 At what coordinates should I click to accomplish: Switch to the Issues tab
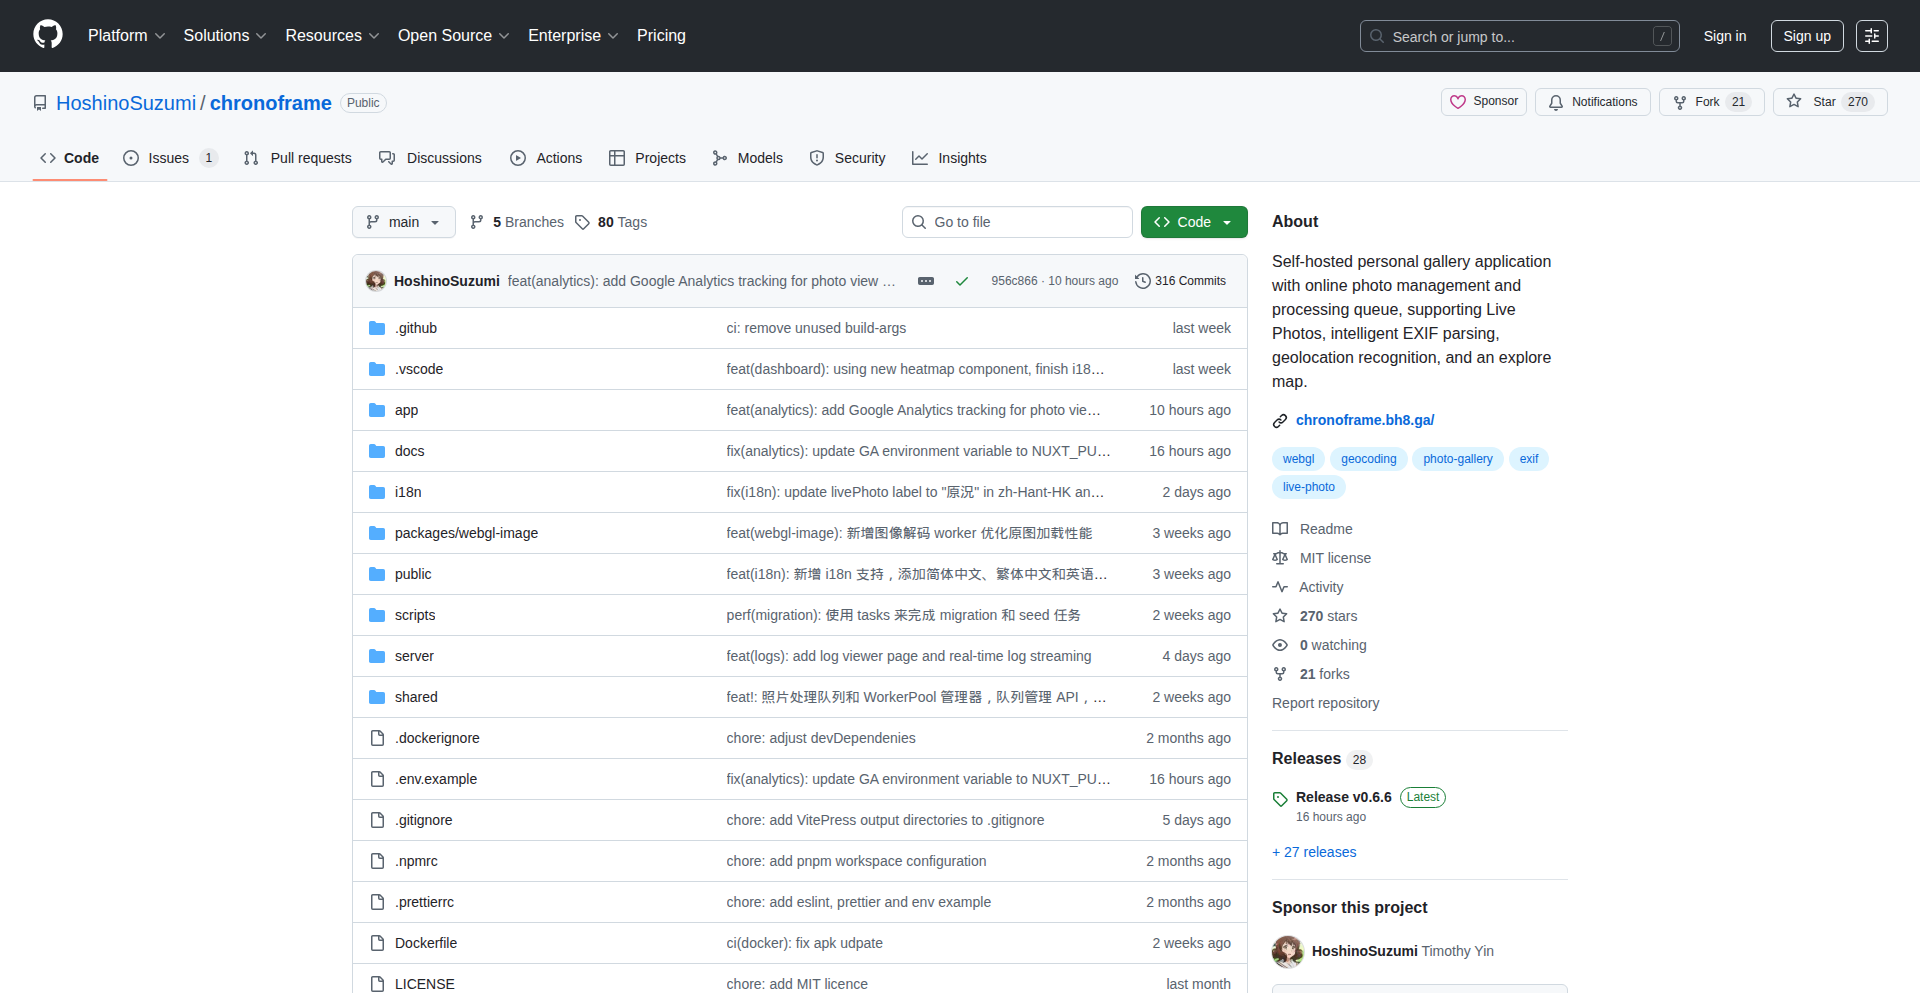coord(168,158)
